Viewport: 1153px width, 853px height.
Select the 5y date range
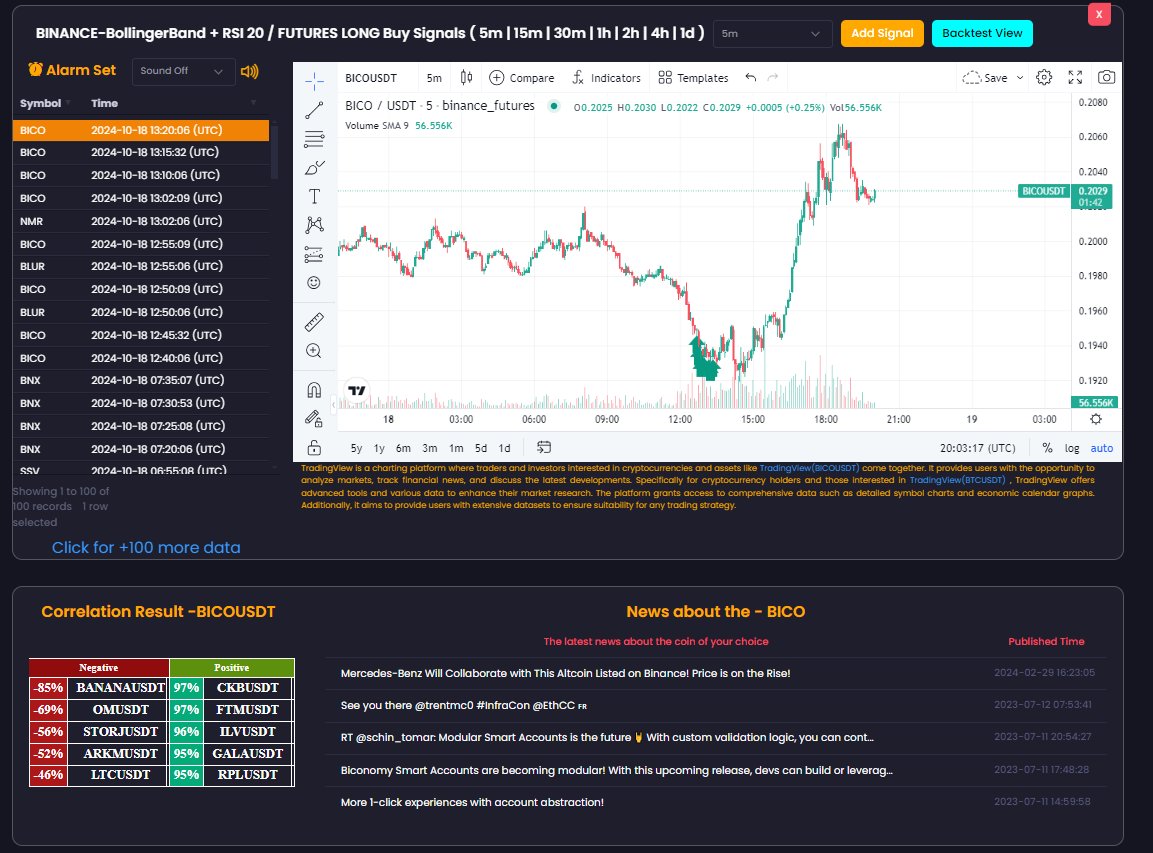(357, 448)
